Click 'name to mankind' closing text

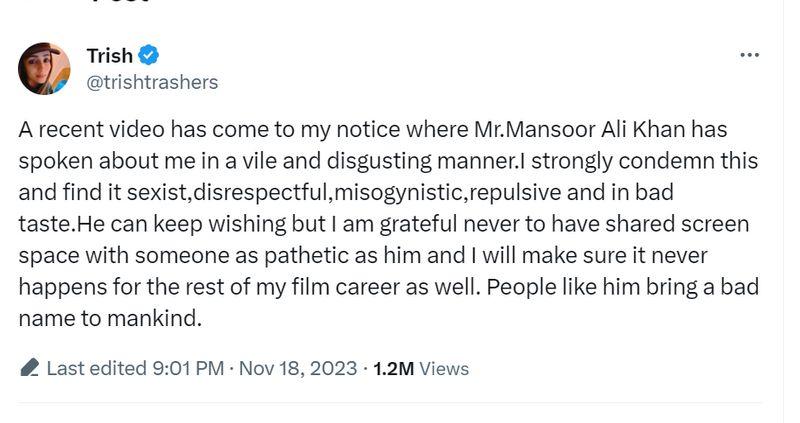[x=110, y=319]
